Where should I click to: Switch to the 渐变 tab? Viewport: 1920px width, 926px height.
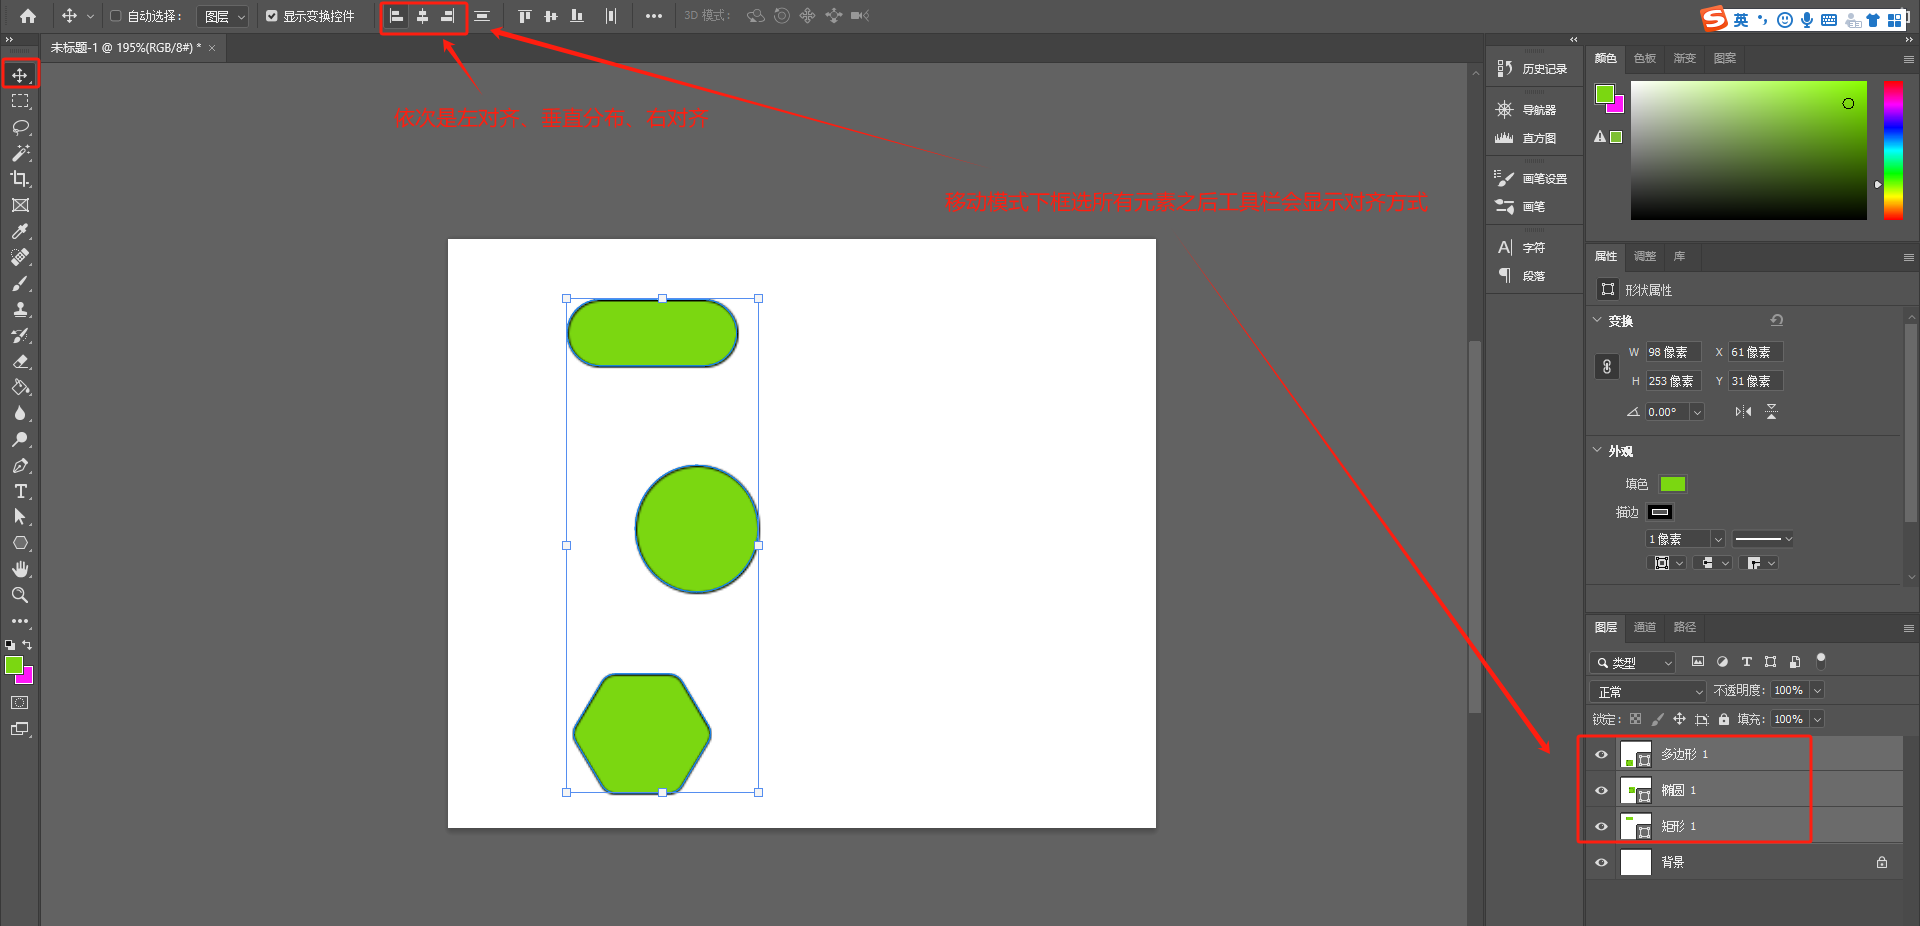point(1685,58)
